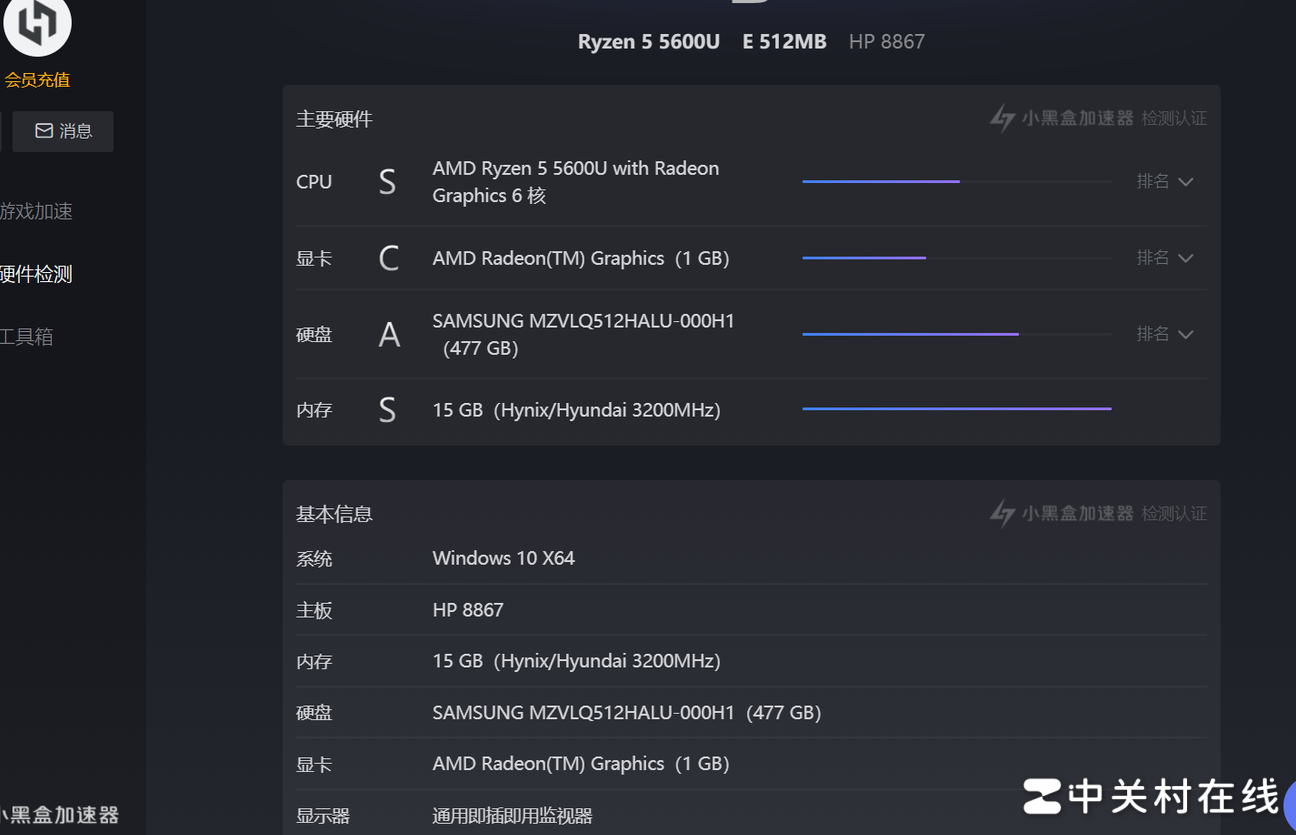Click the 会员充值 link

pos(37,80)
